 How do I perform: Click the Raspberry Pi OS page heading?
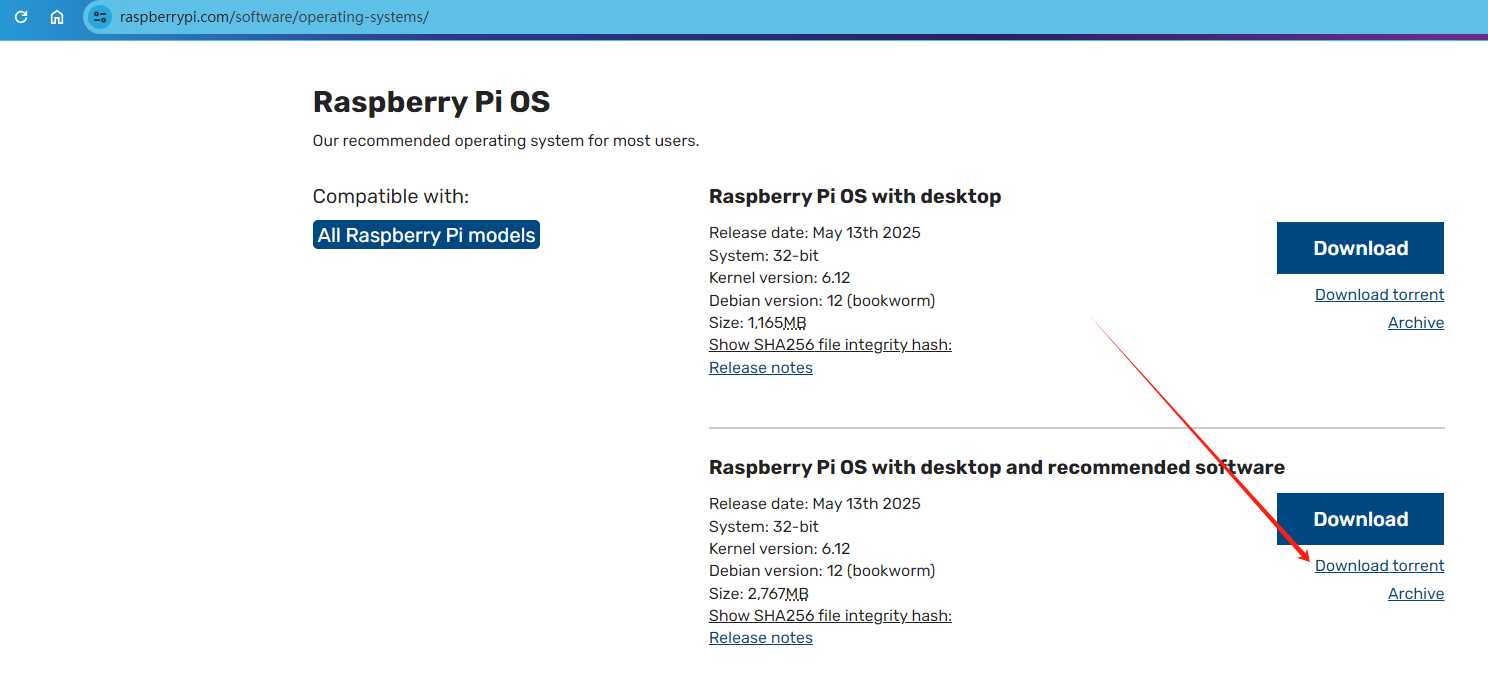point(432,102)
